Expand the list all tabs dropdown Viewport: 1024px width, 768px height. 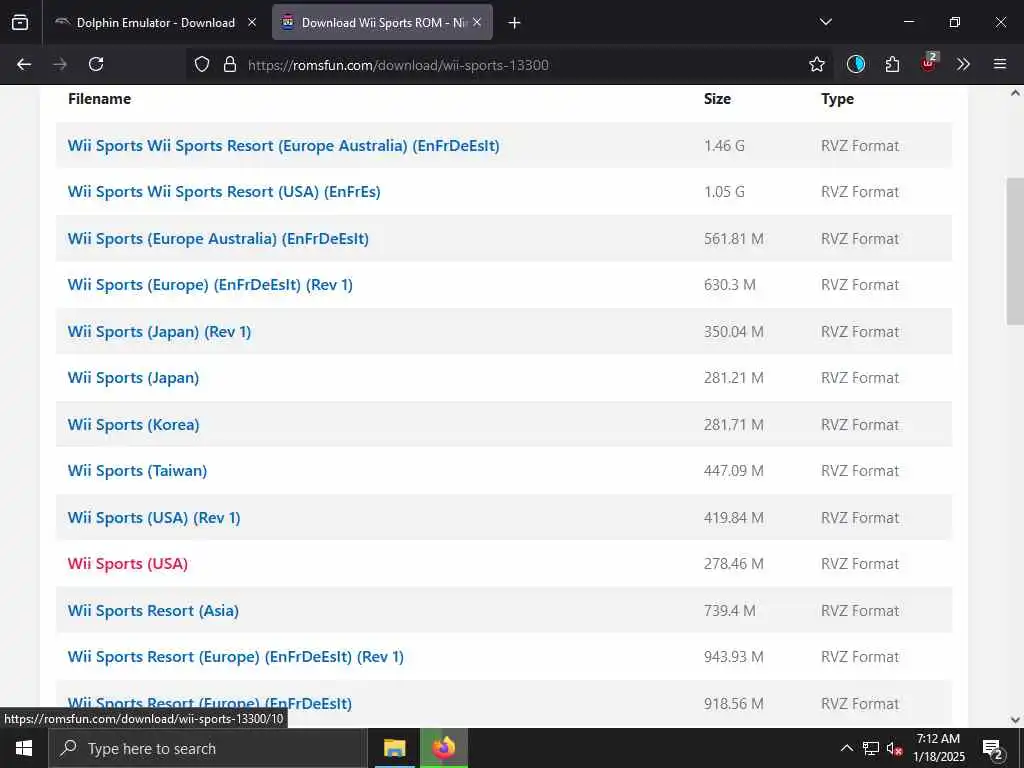click(x=825, y=22)
